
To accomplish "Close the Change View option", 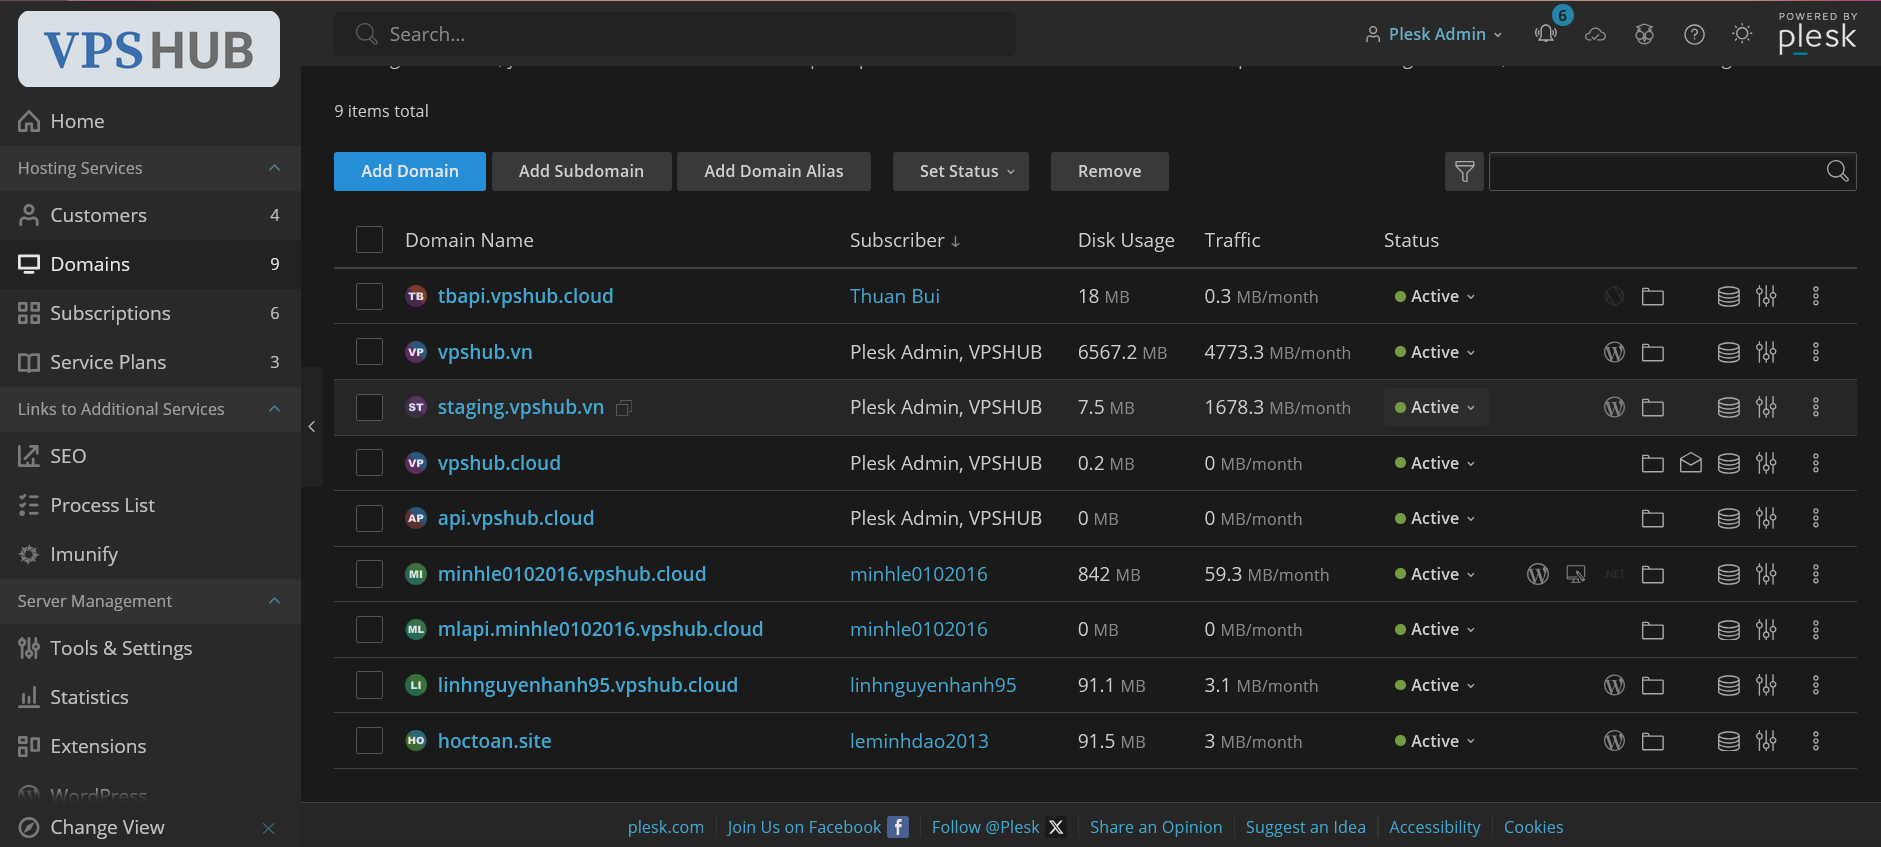I will click(268, 828).
